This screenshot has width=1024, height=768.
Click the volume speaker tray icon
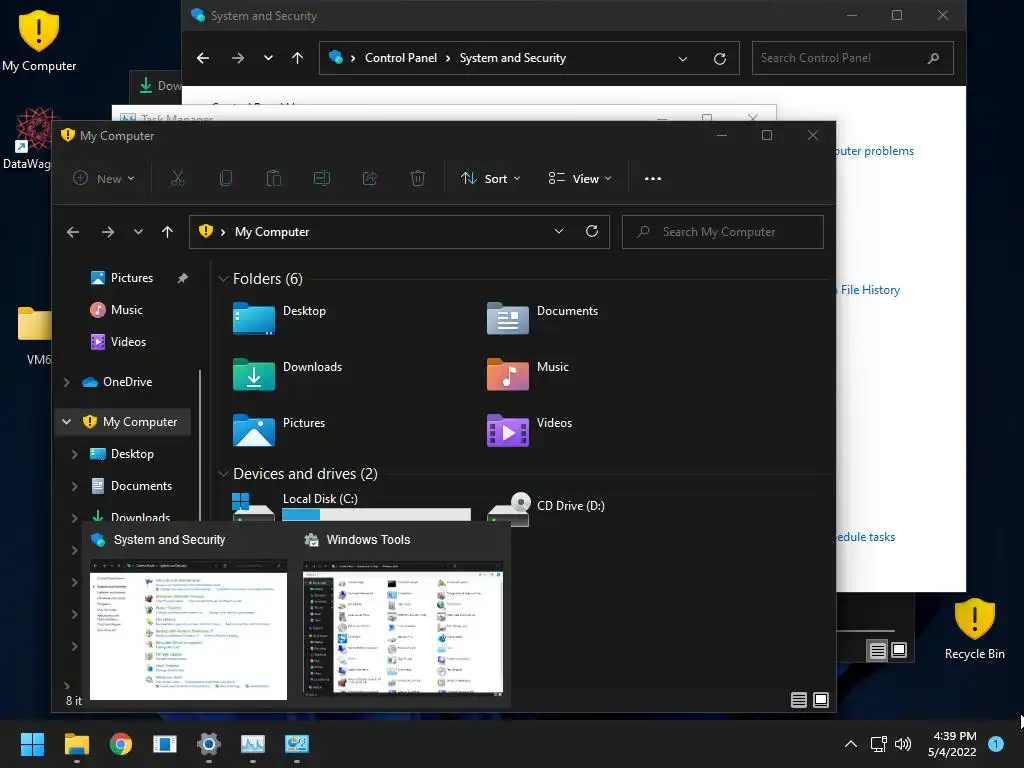click(903, 744)
